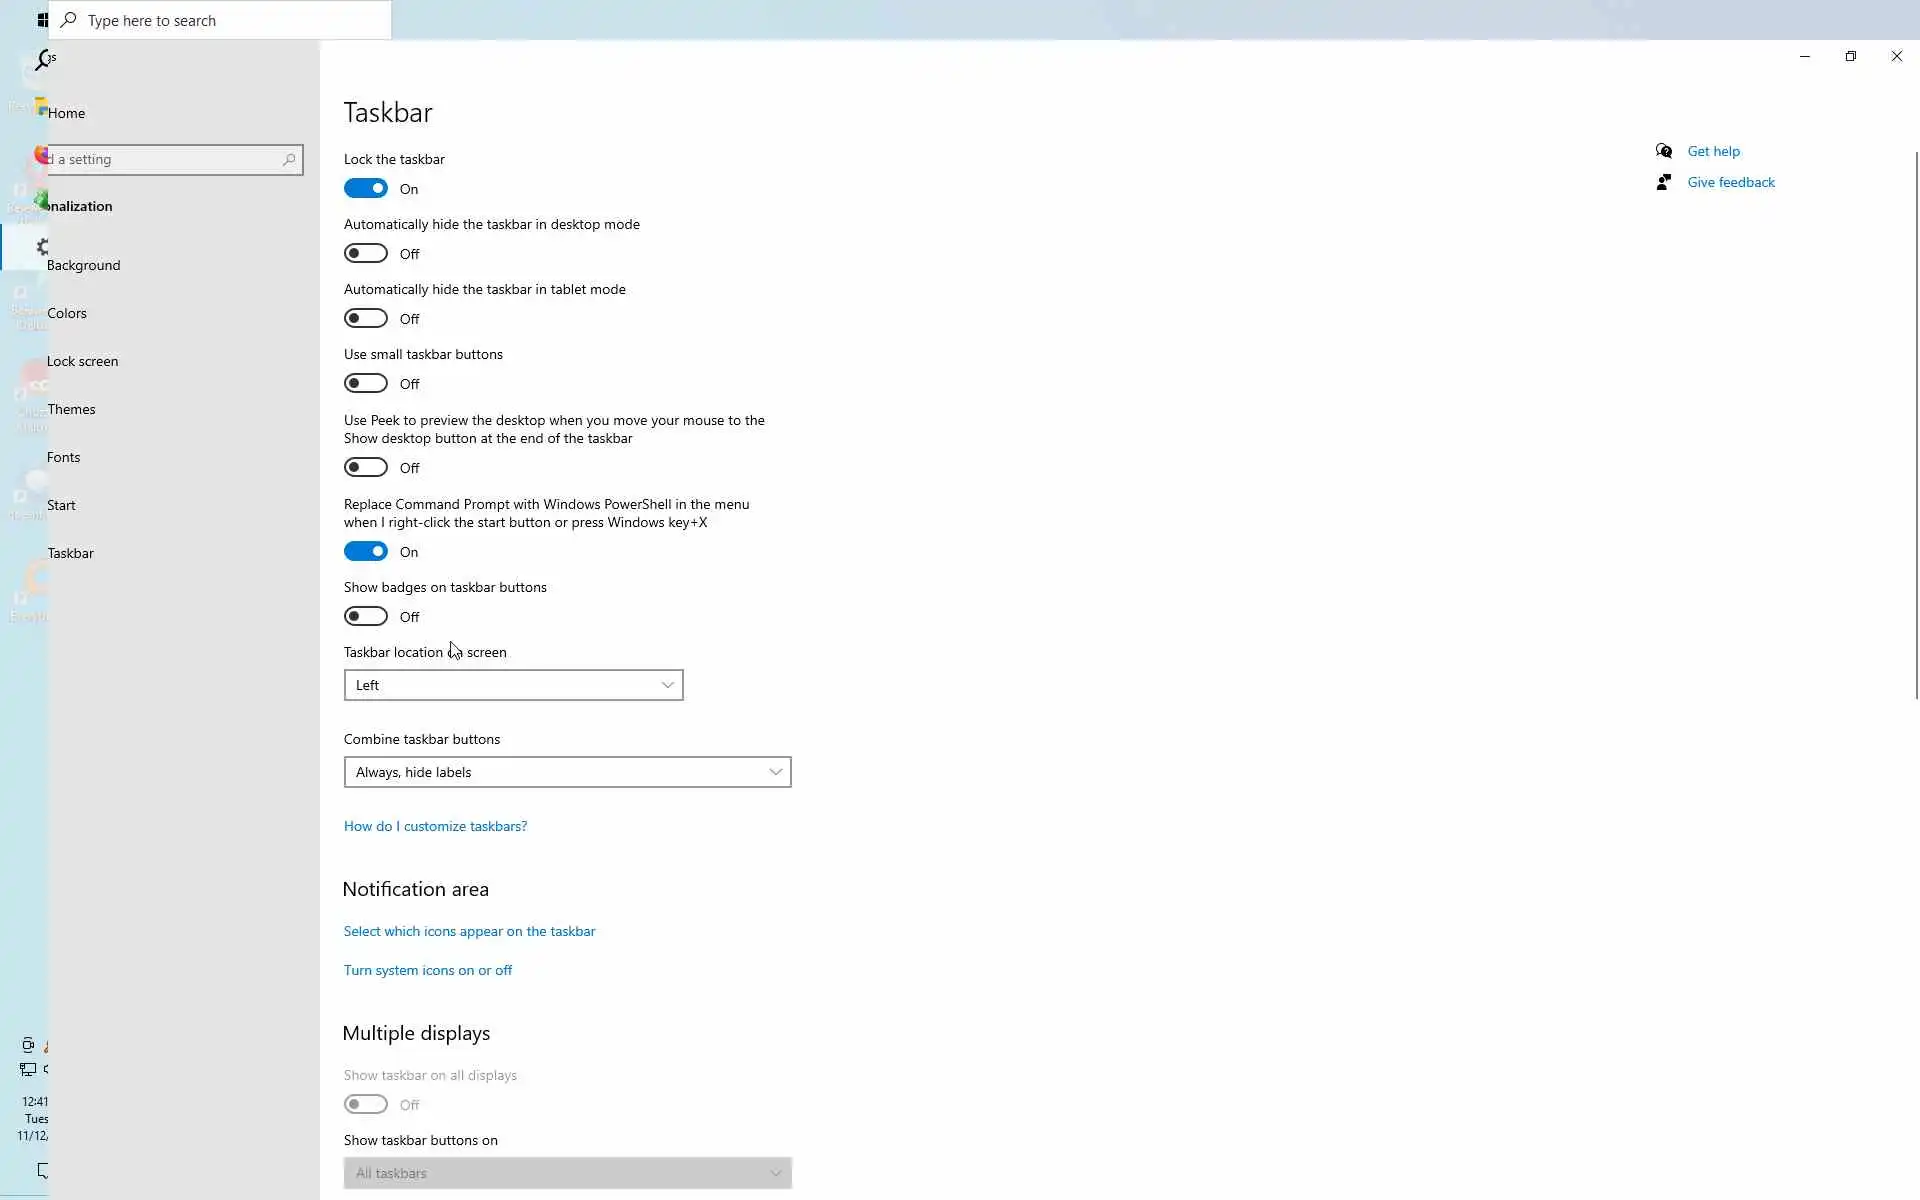Click the Give feedback person icon
Viewport: 1920px width, 1200px height.
1664,182
